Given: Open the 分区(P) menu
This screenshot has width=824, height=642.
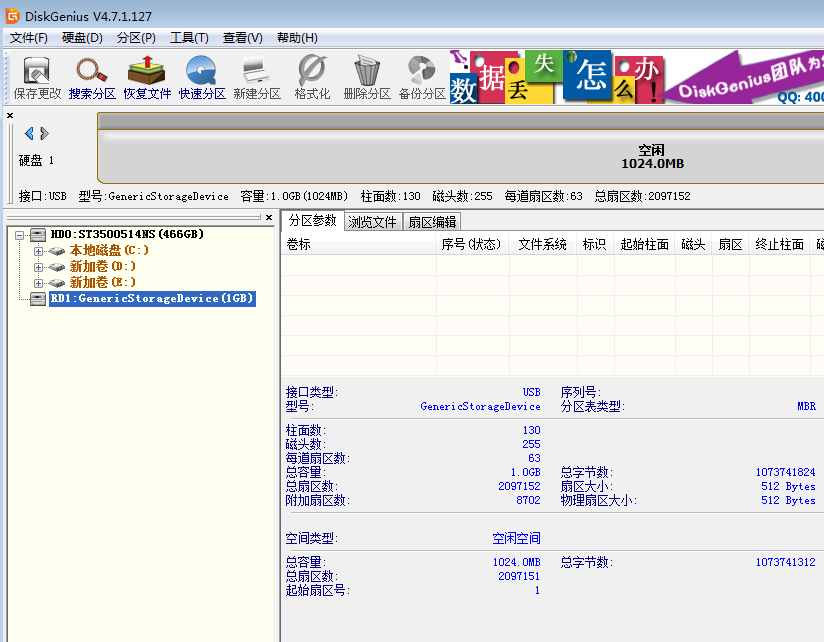Looking at the screenshot, I should pos(136,38).
